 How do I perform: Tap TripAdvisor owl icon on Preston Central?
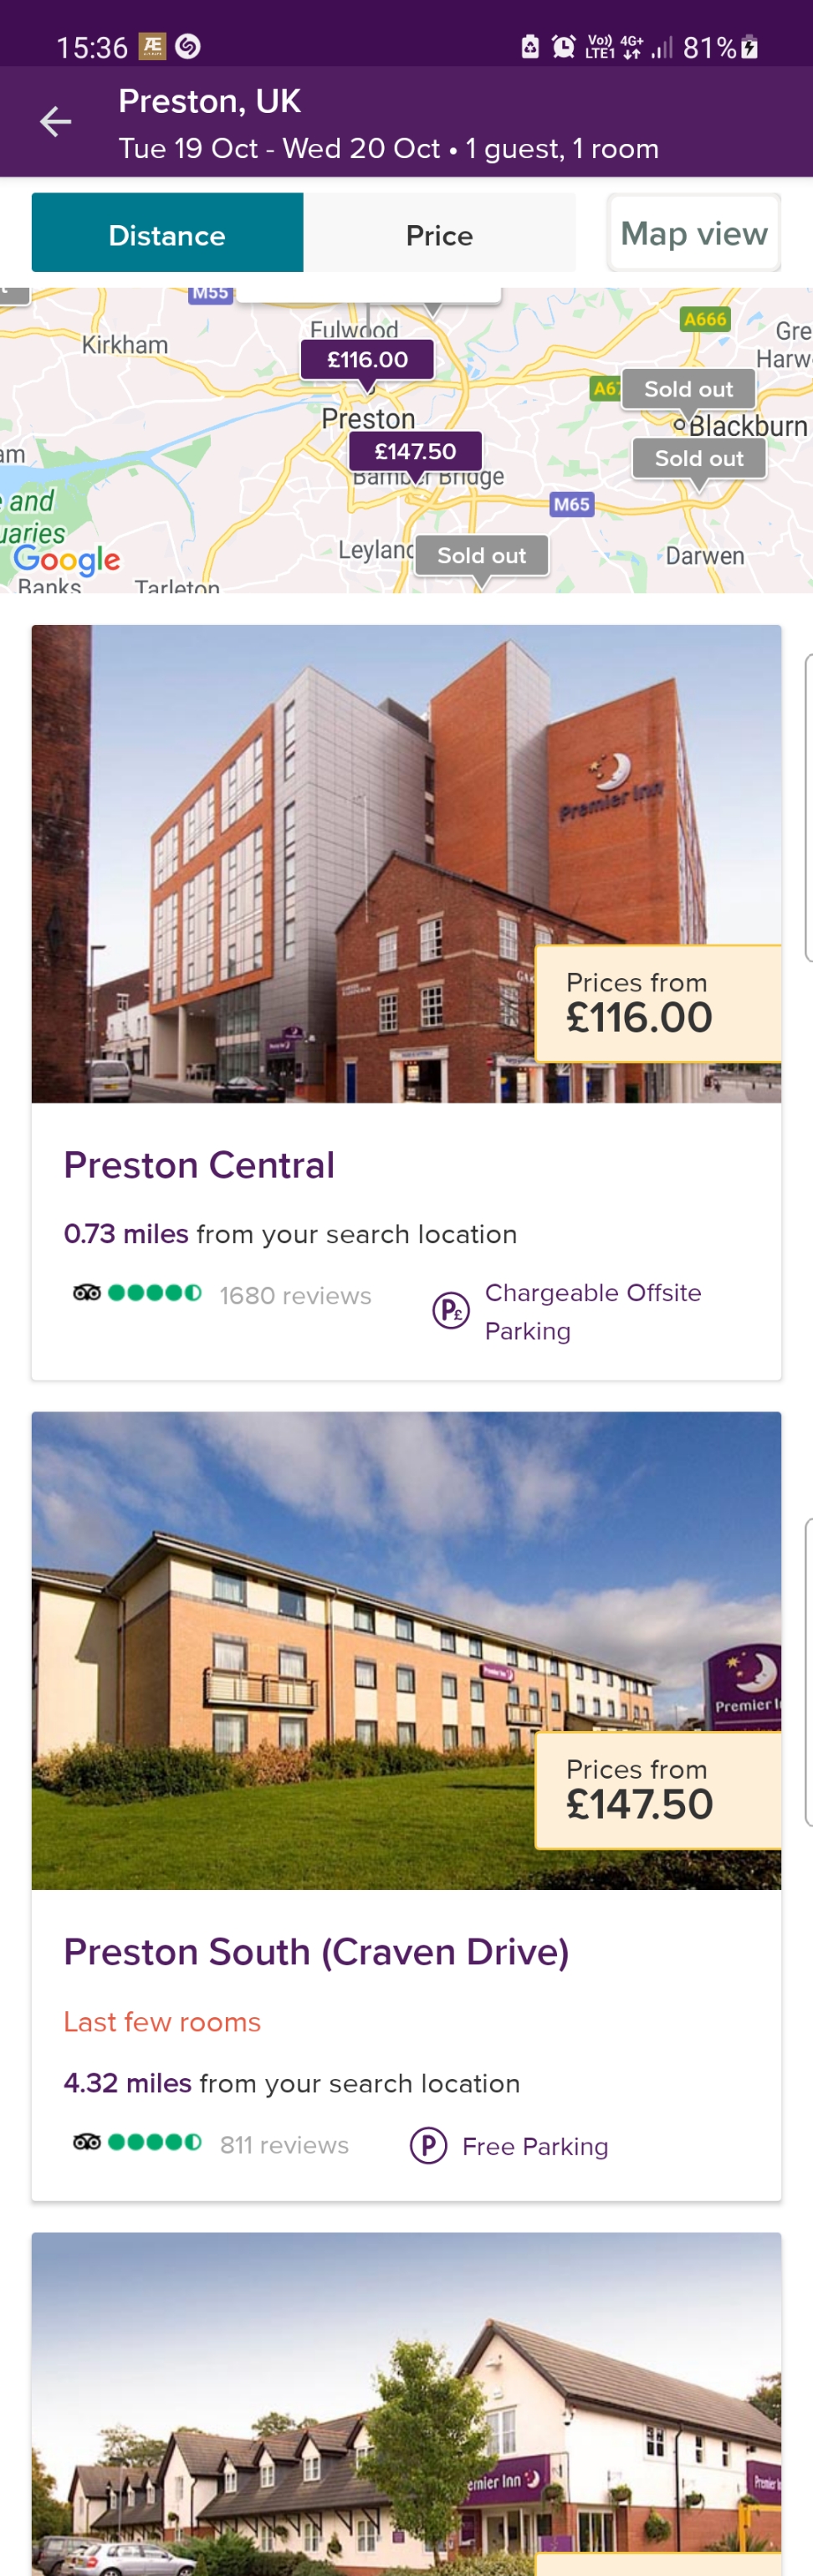[x=87, y=1293]
